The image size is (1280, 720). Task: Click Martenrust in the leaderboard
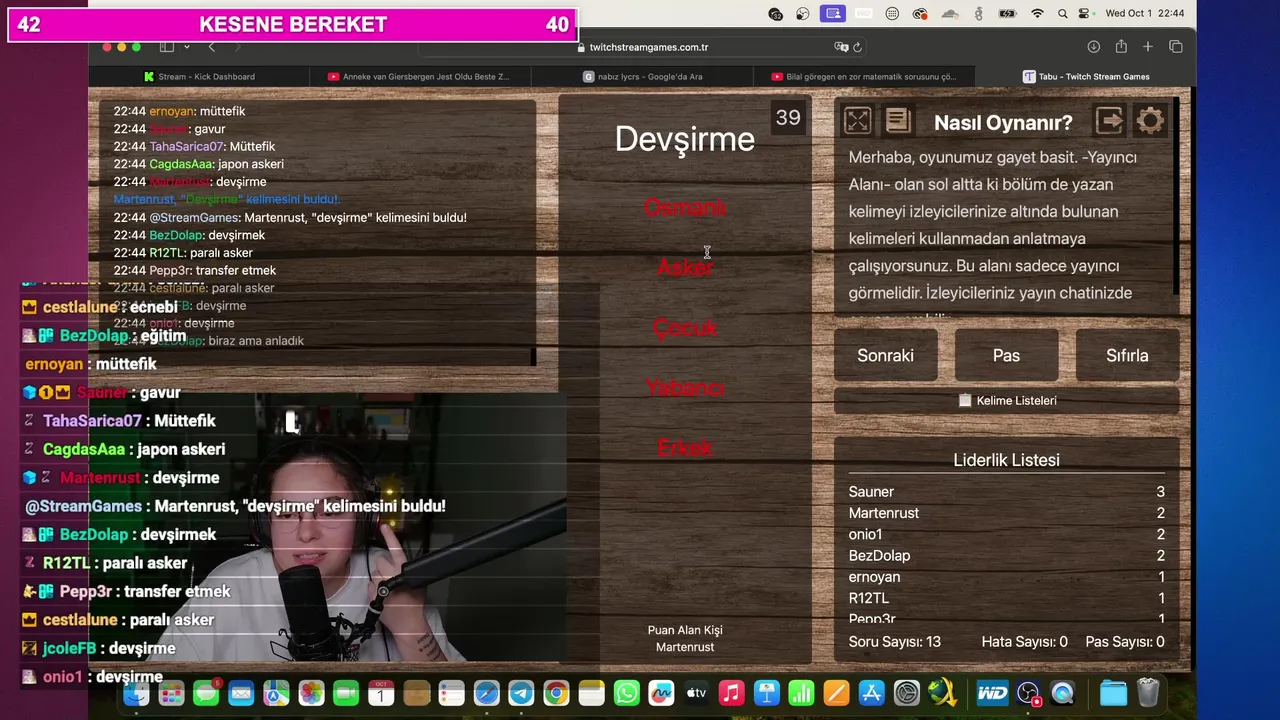point(884,513)
